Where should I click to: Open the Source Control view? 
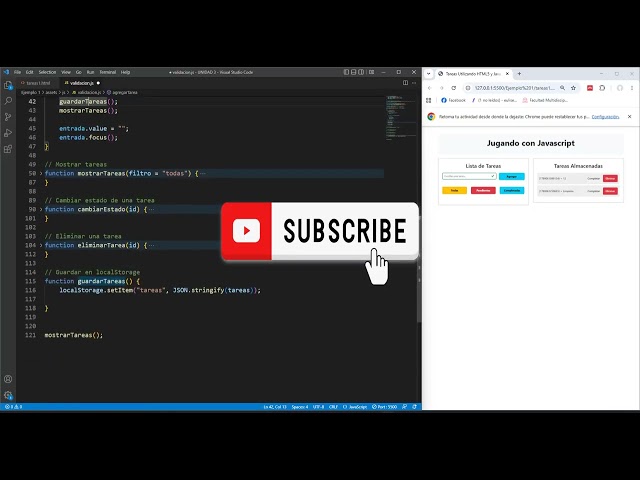(x=8, y=117)
